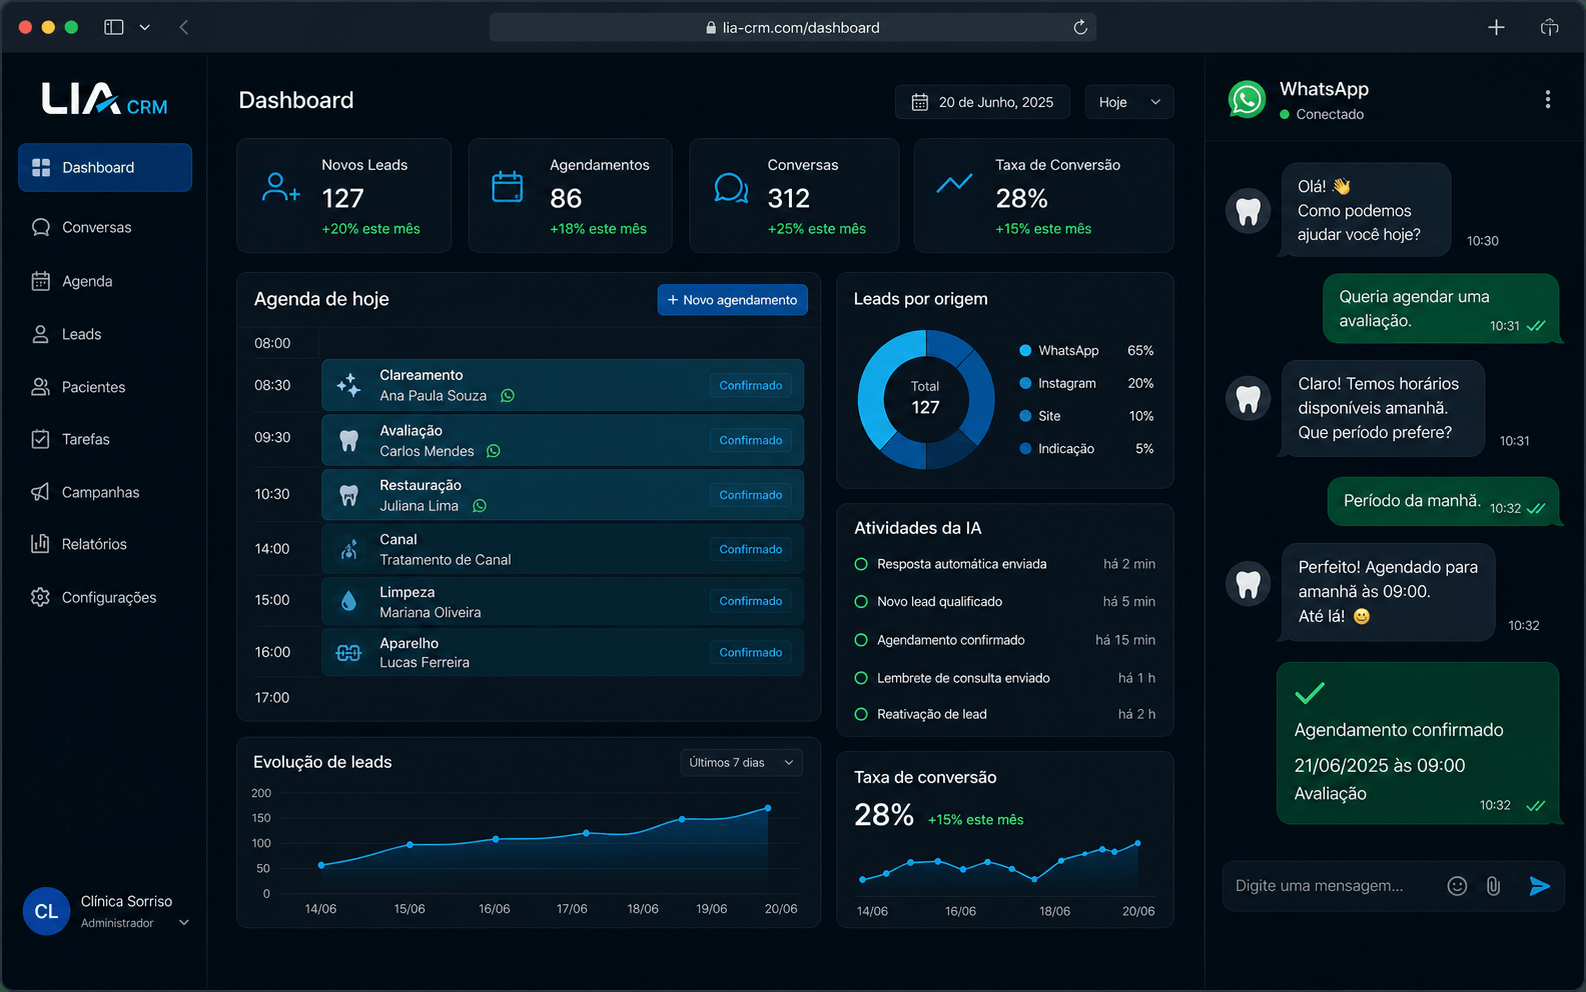Screen dimensions: 1586x992
Task: Click the green WhatsApp logo icon
Action: coord(1247,99)
